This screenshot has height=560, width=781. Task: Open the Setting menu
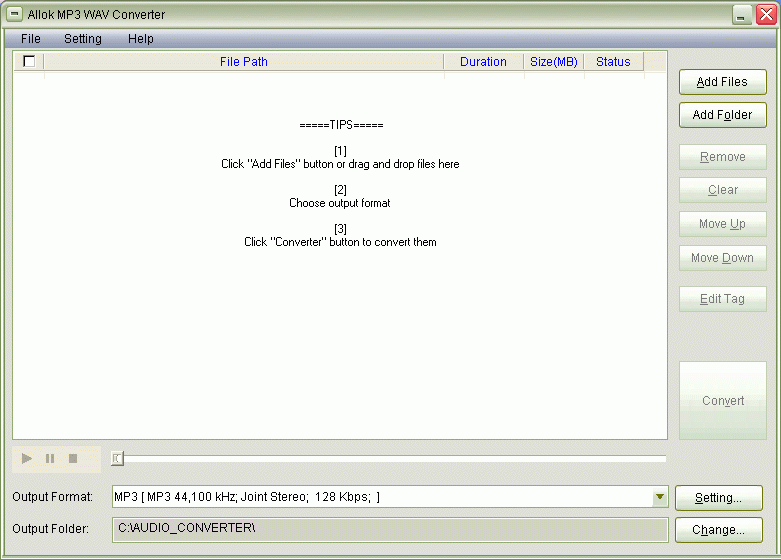[83, 39]
